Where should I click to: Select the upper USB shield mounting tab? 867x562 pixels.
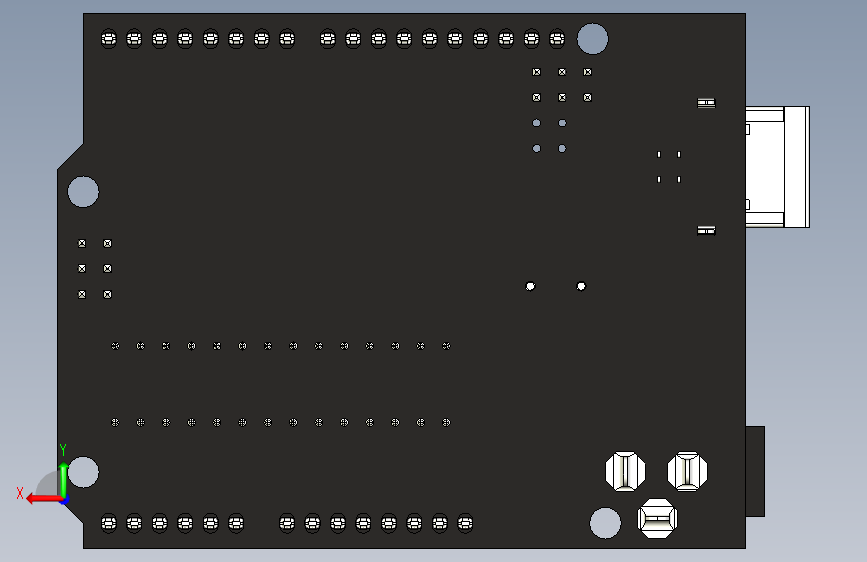pyautogui.click(x=706, y=103)
